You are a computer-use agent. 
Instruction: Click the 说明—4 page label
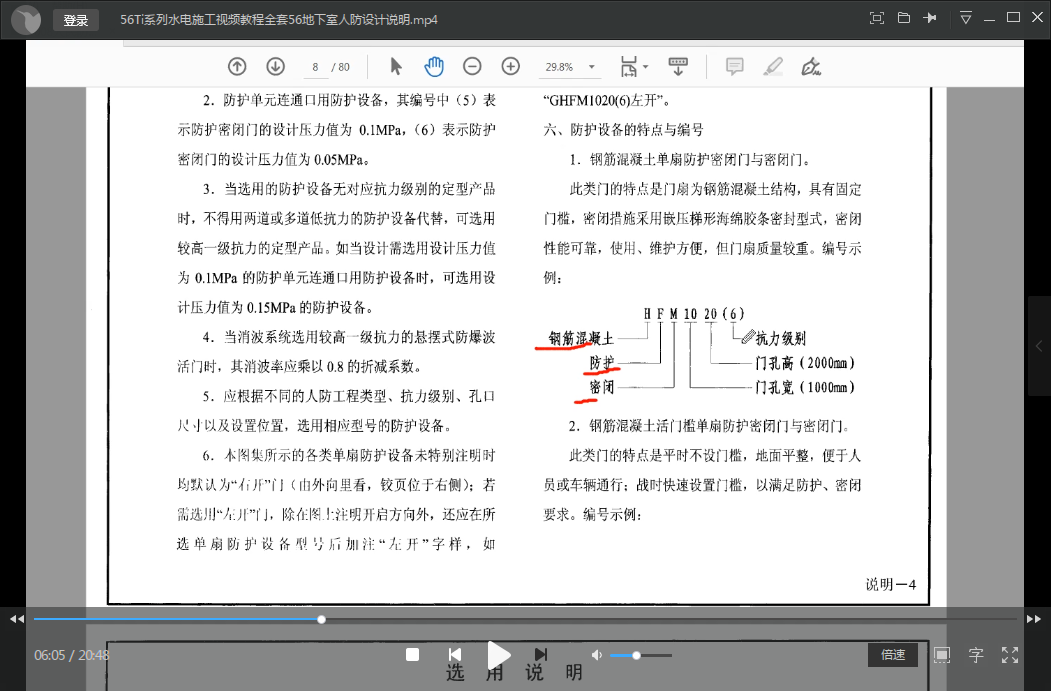(891, 584)
